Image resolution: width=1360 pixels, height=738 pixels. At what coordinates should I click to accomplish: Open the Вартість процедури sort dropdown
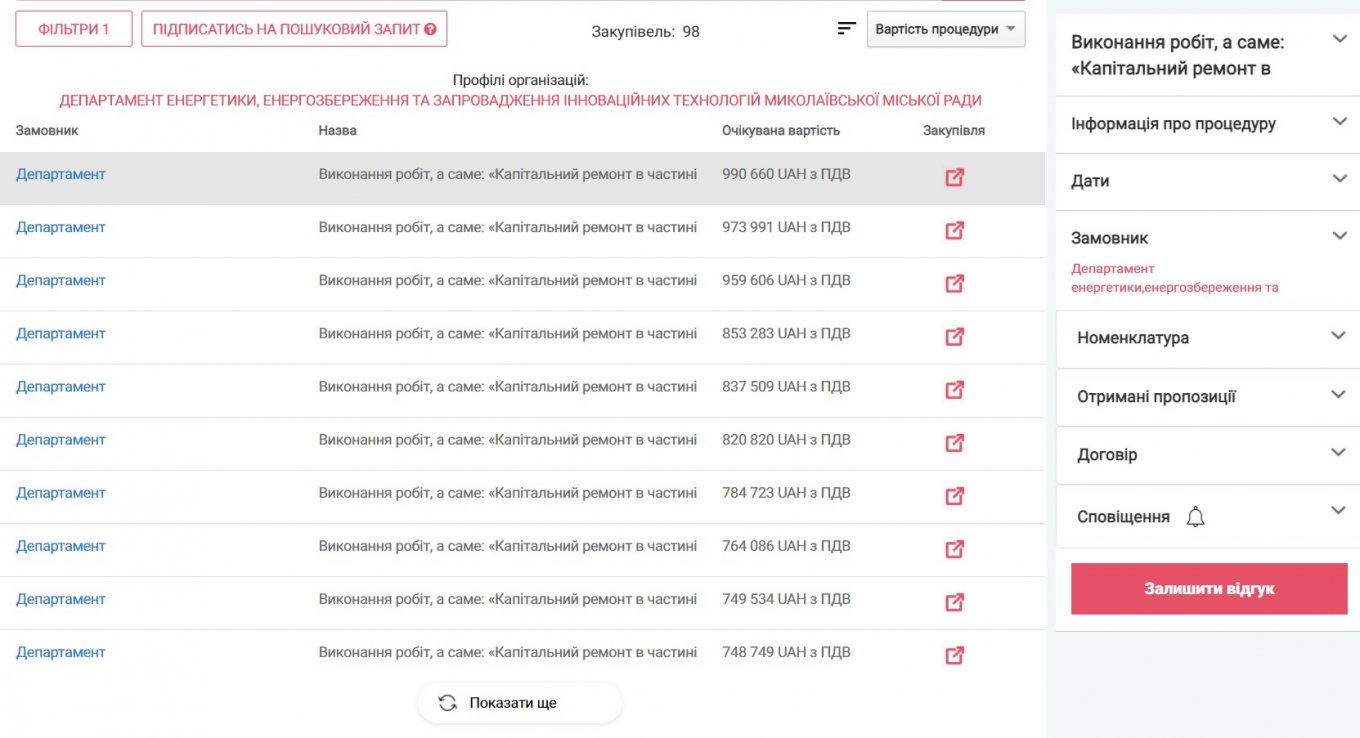[945, 29]
